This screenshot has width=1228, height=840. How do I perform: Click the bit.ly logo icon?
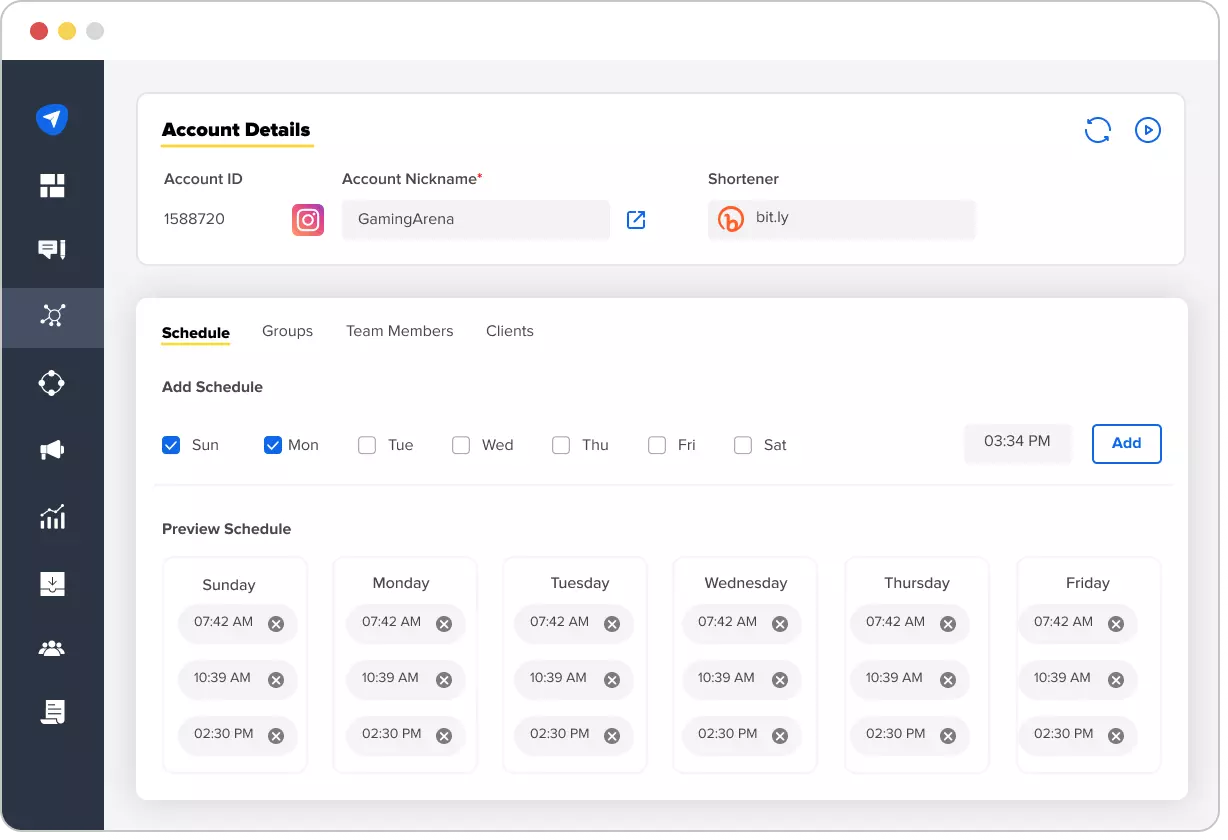point(732,219)
